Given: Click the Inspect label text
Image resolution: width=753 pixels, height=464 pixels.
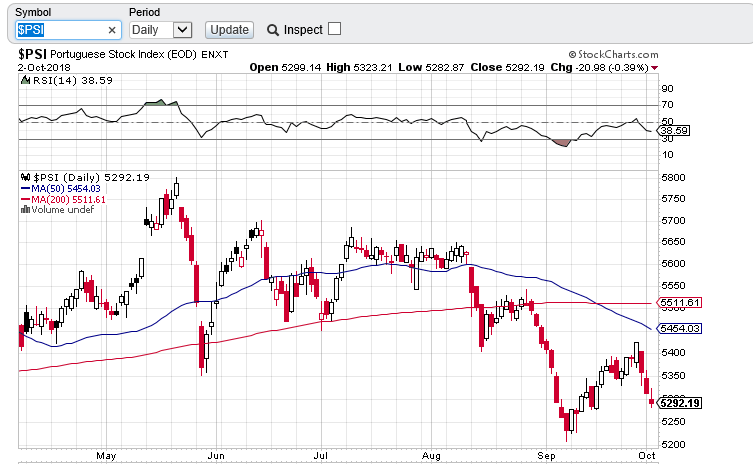Looking at the screenshot, I should (x=303, y=30).
